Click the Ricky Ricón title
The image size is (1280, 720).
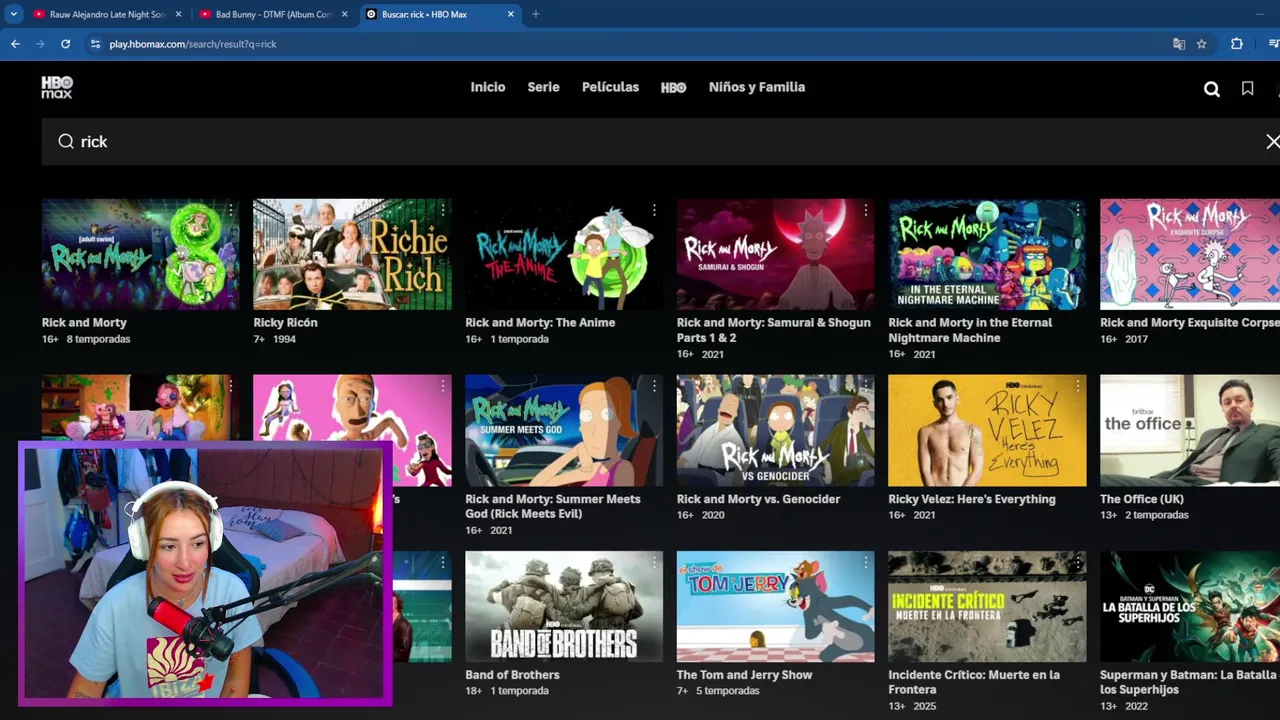tap(285, 323)
